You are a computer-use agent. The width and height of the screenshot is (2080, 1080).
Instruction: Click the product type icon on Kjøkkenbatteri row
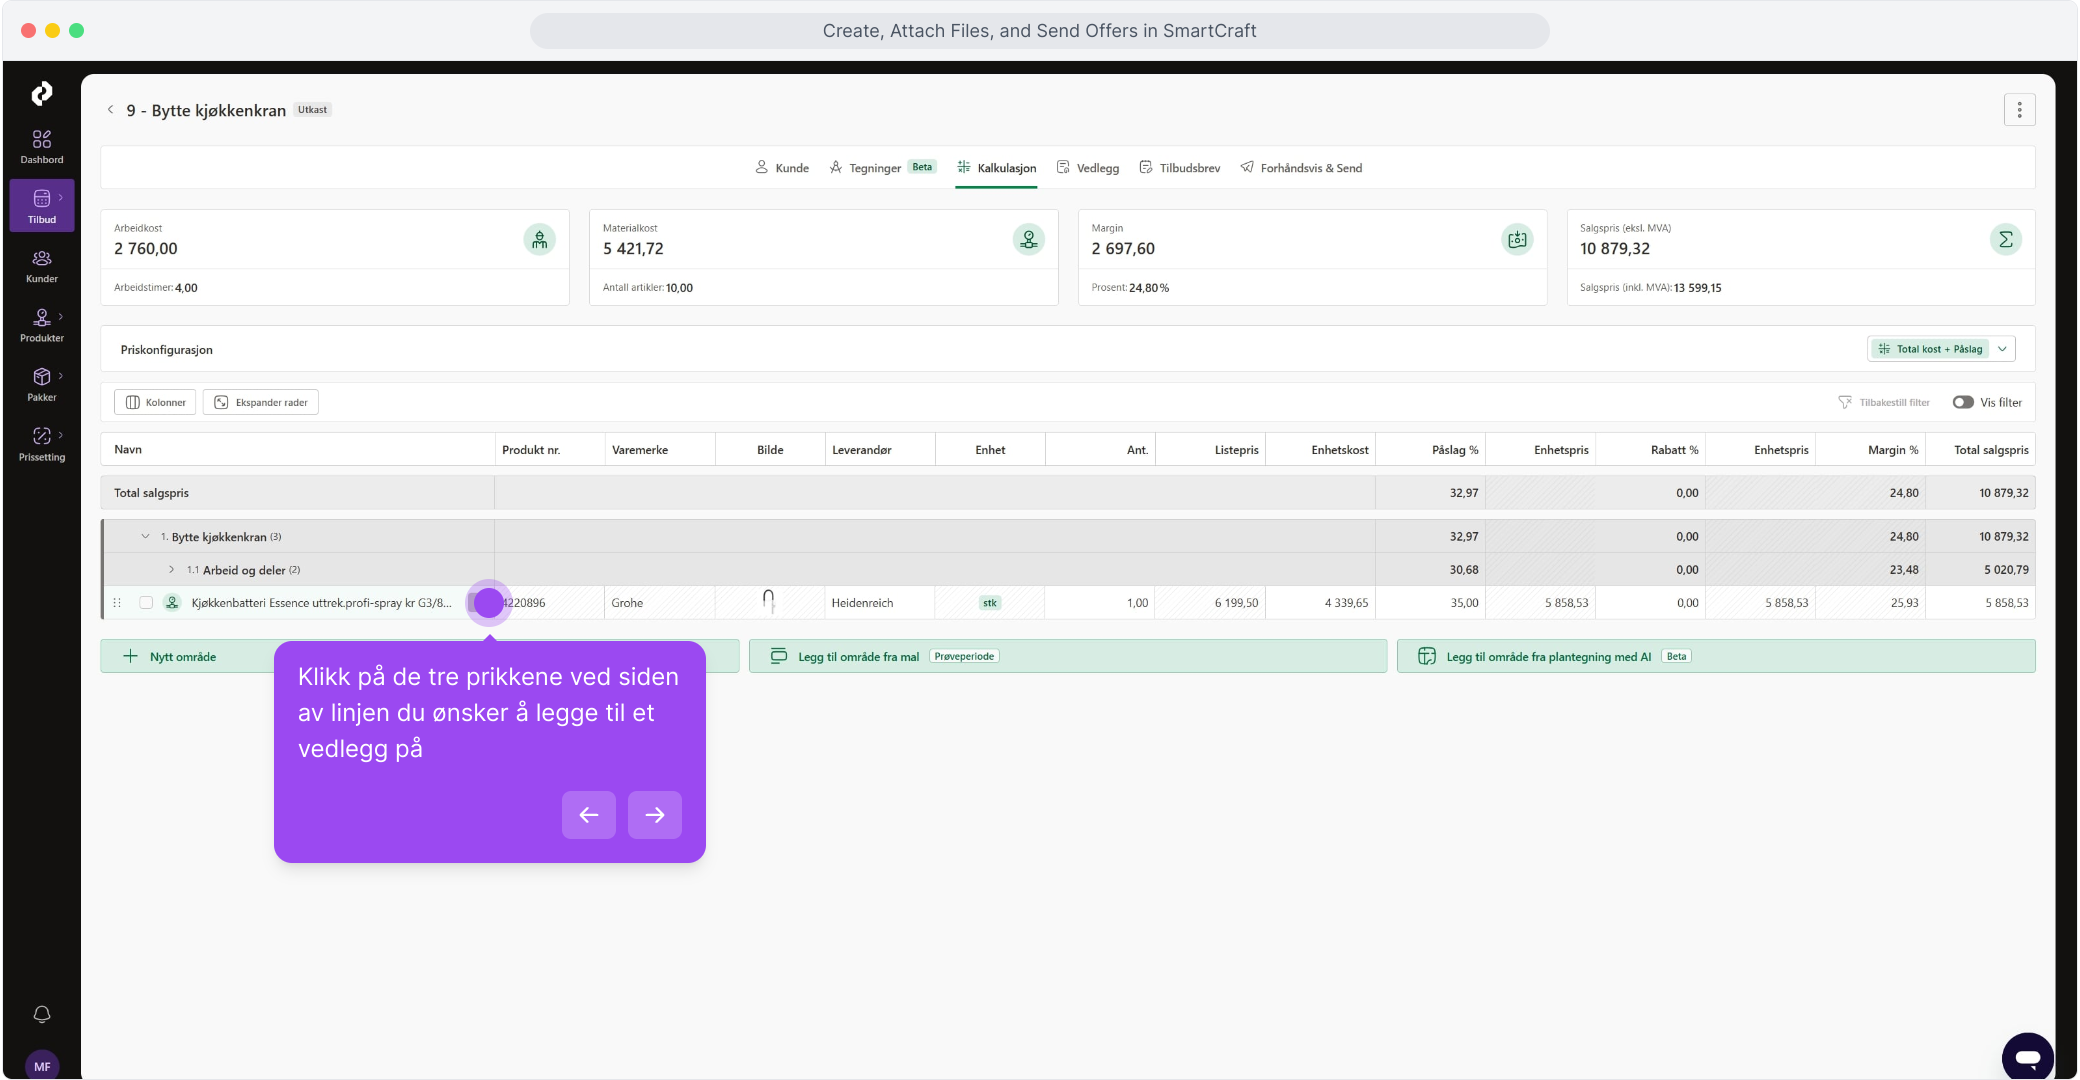pyautogui.click(x=172, y=603)
